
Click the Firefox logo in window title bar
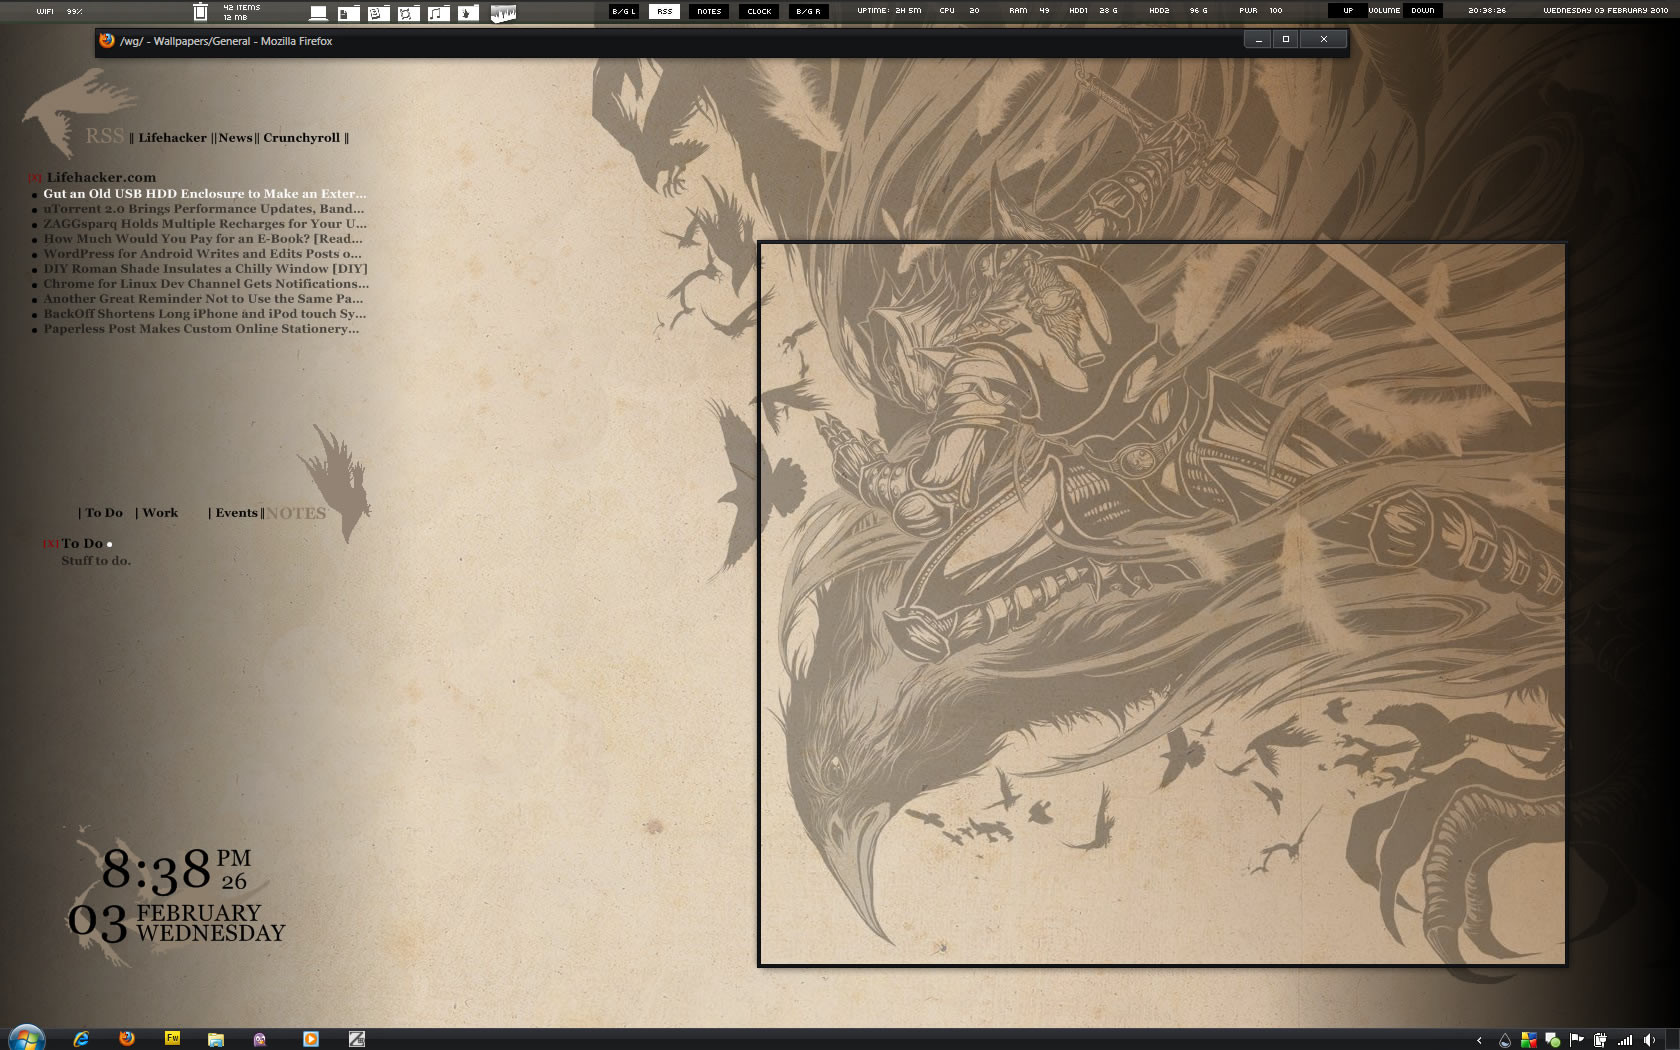(x=107, y=40)
